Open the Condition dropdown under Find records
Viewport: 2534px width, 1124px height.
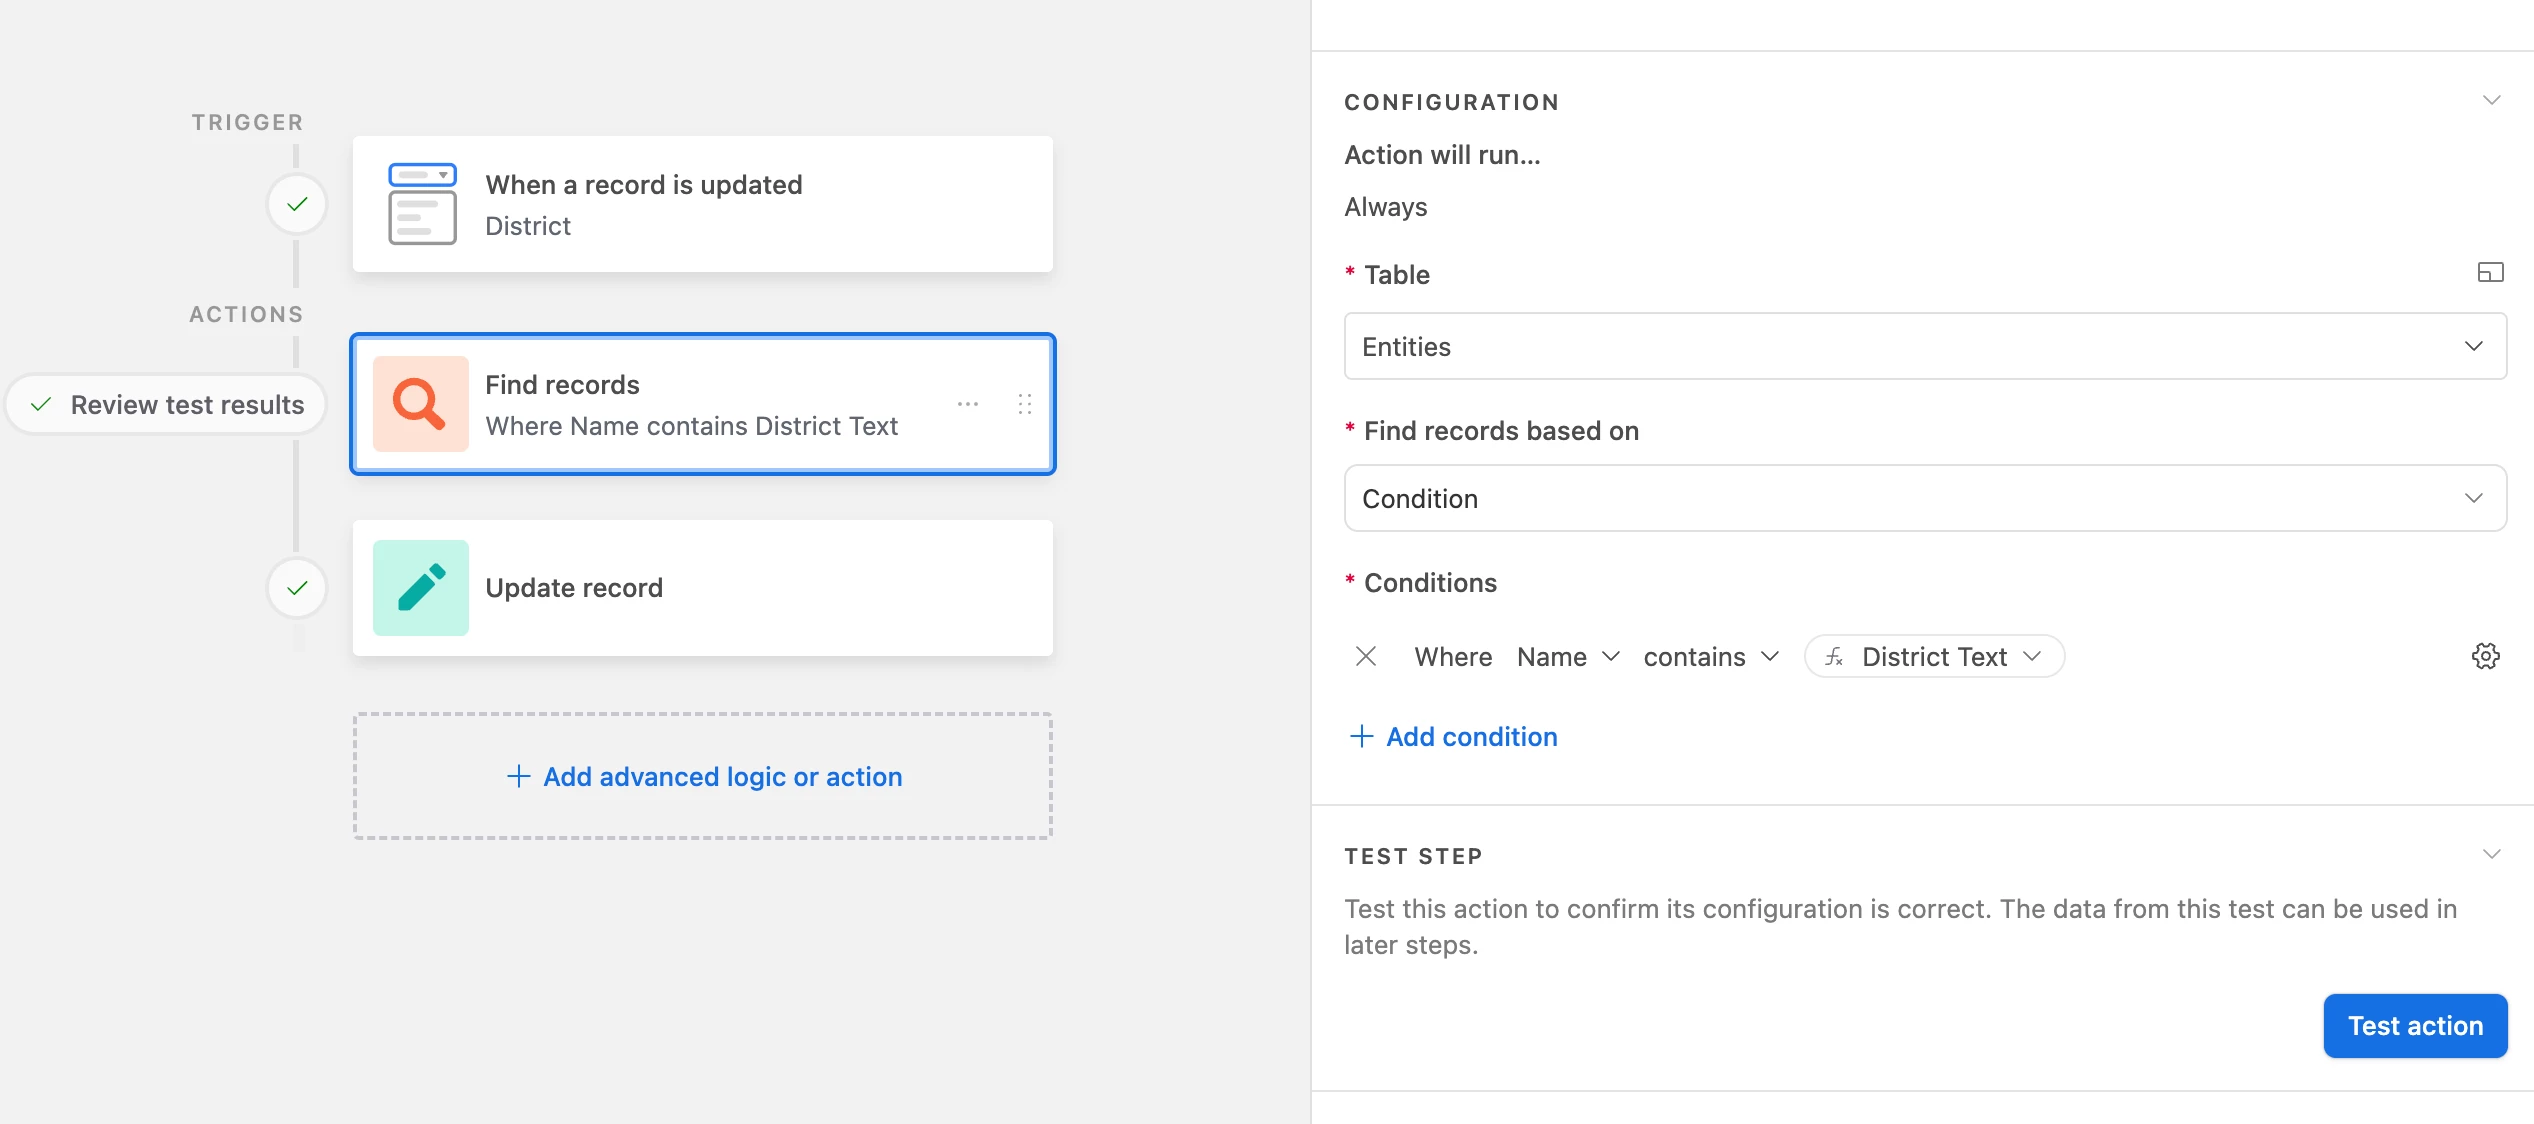point(1924,498)
